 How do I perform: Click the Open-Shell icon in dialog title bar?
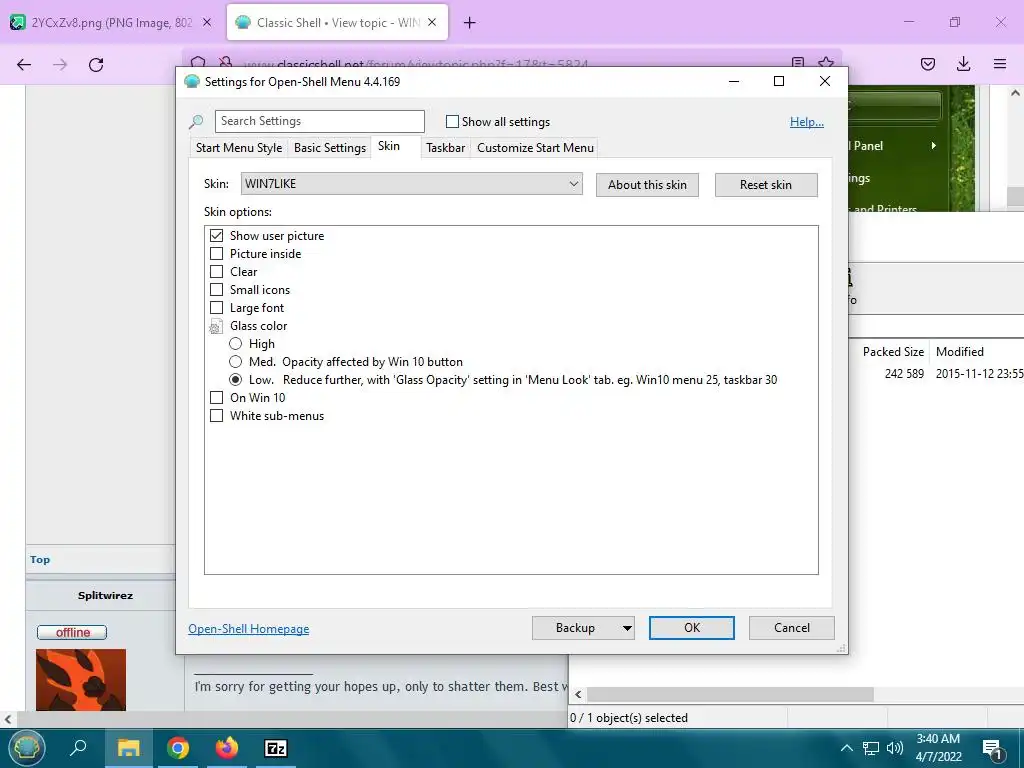tap(191, 82)
